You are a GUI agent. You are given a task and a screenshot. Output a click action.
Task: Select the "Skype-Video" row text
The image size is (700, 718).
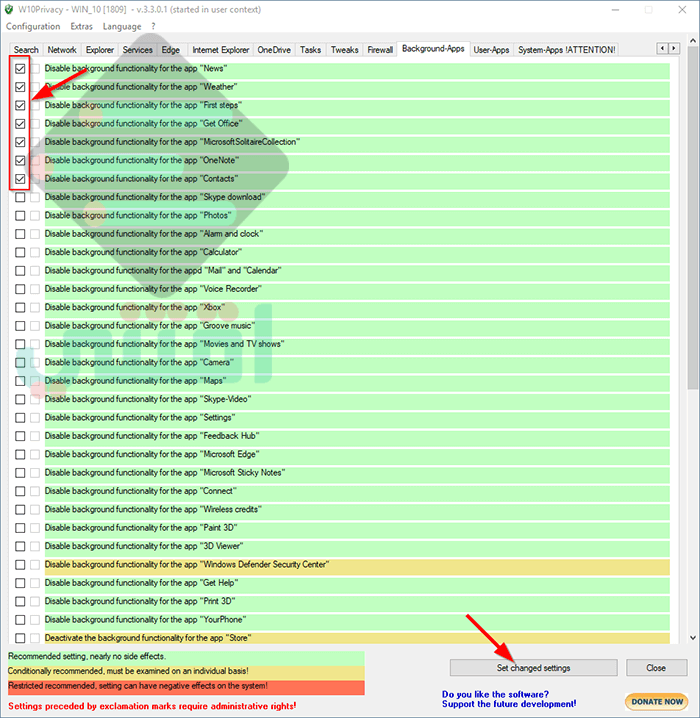coord(148,399)
